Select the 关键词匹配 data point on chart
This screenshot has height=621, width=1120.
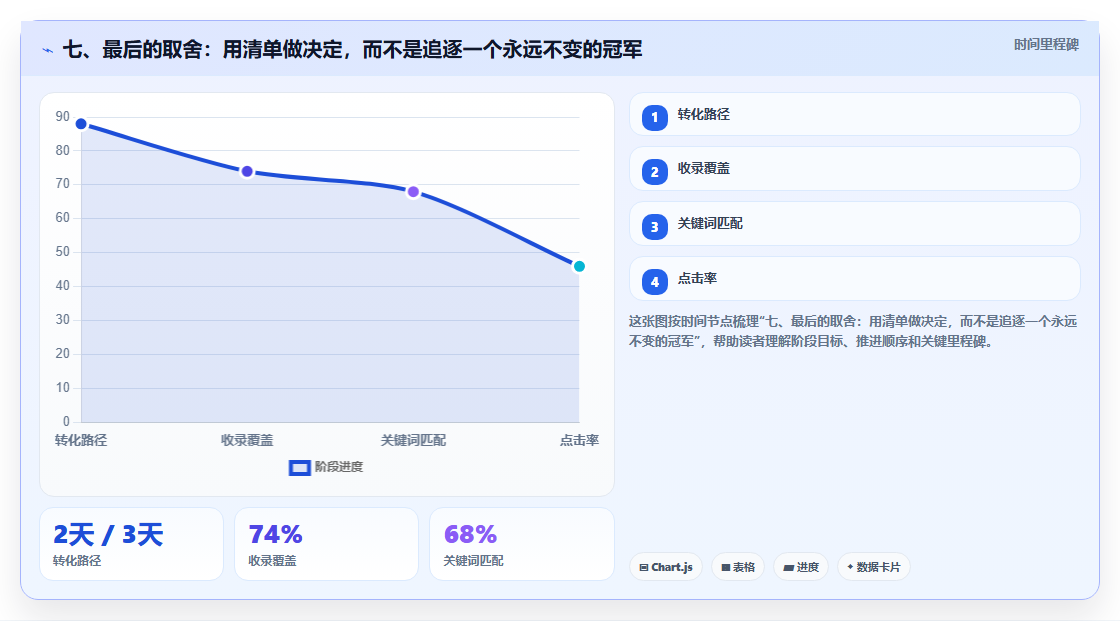click(x=413, y=192)
